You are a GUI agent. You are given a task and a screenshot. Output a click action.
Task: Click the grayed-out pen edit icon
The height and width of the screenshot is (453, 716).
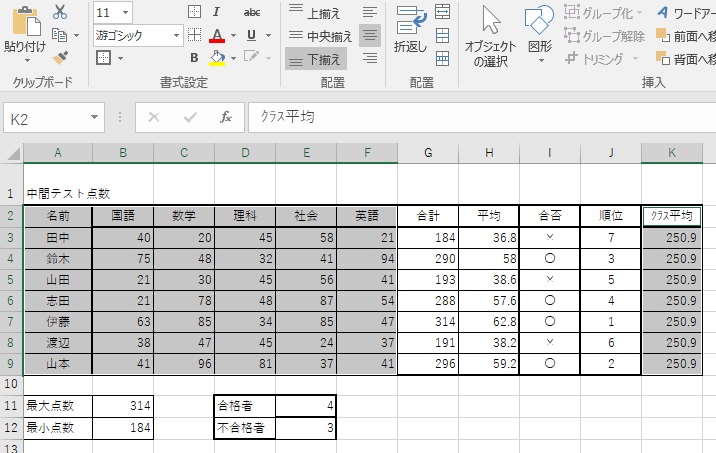tap(251, 57)
